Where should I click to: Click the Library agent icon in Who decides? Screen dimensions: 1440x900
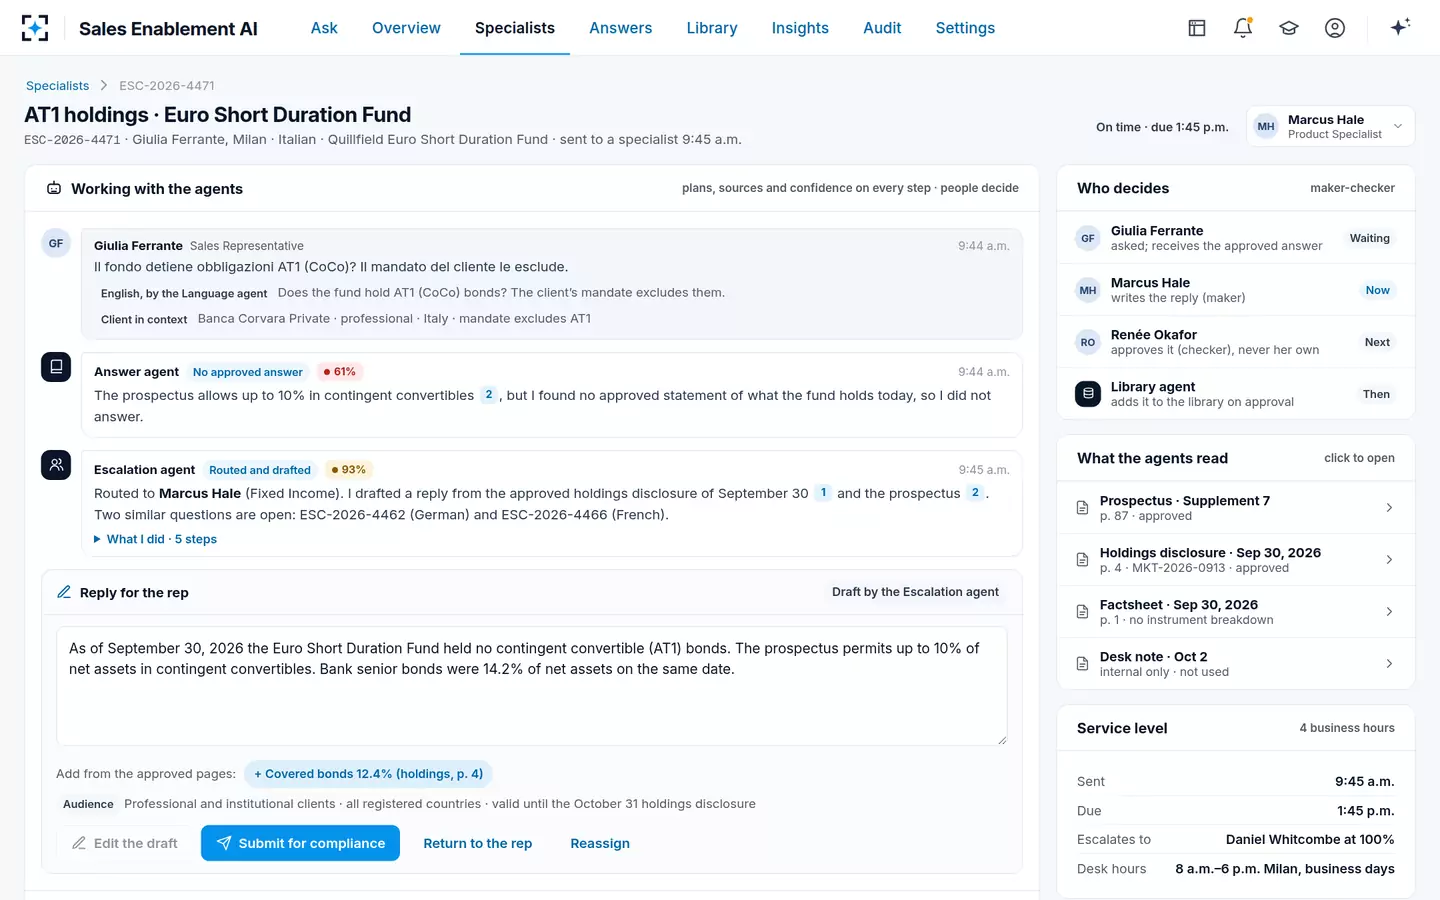point(1088,394)
